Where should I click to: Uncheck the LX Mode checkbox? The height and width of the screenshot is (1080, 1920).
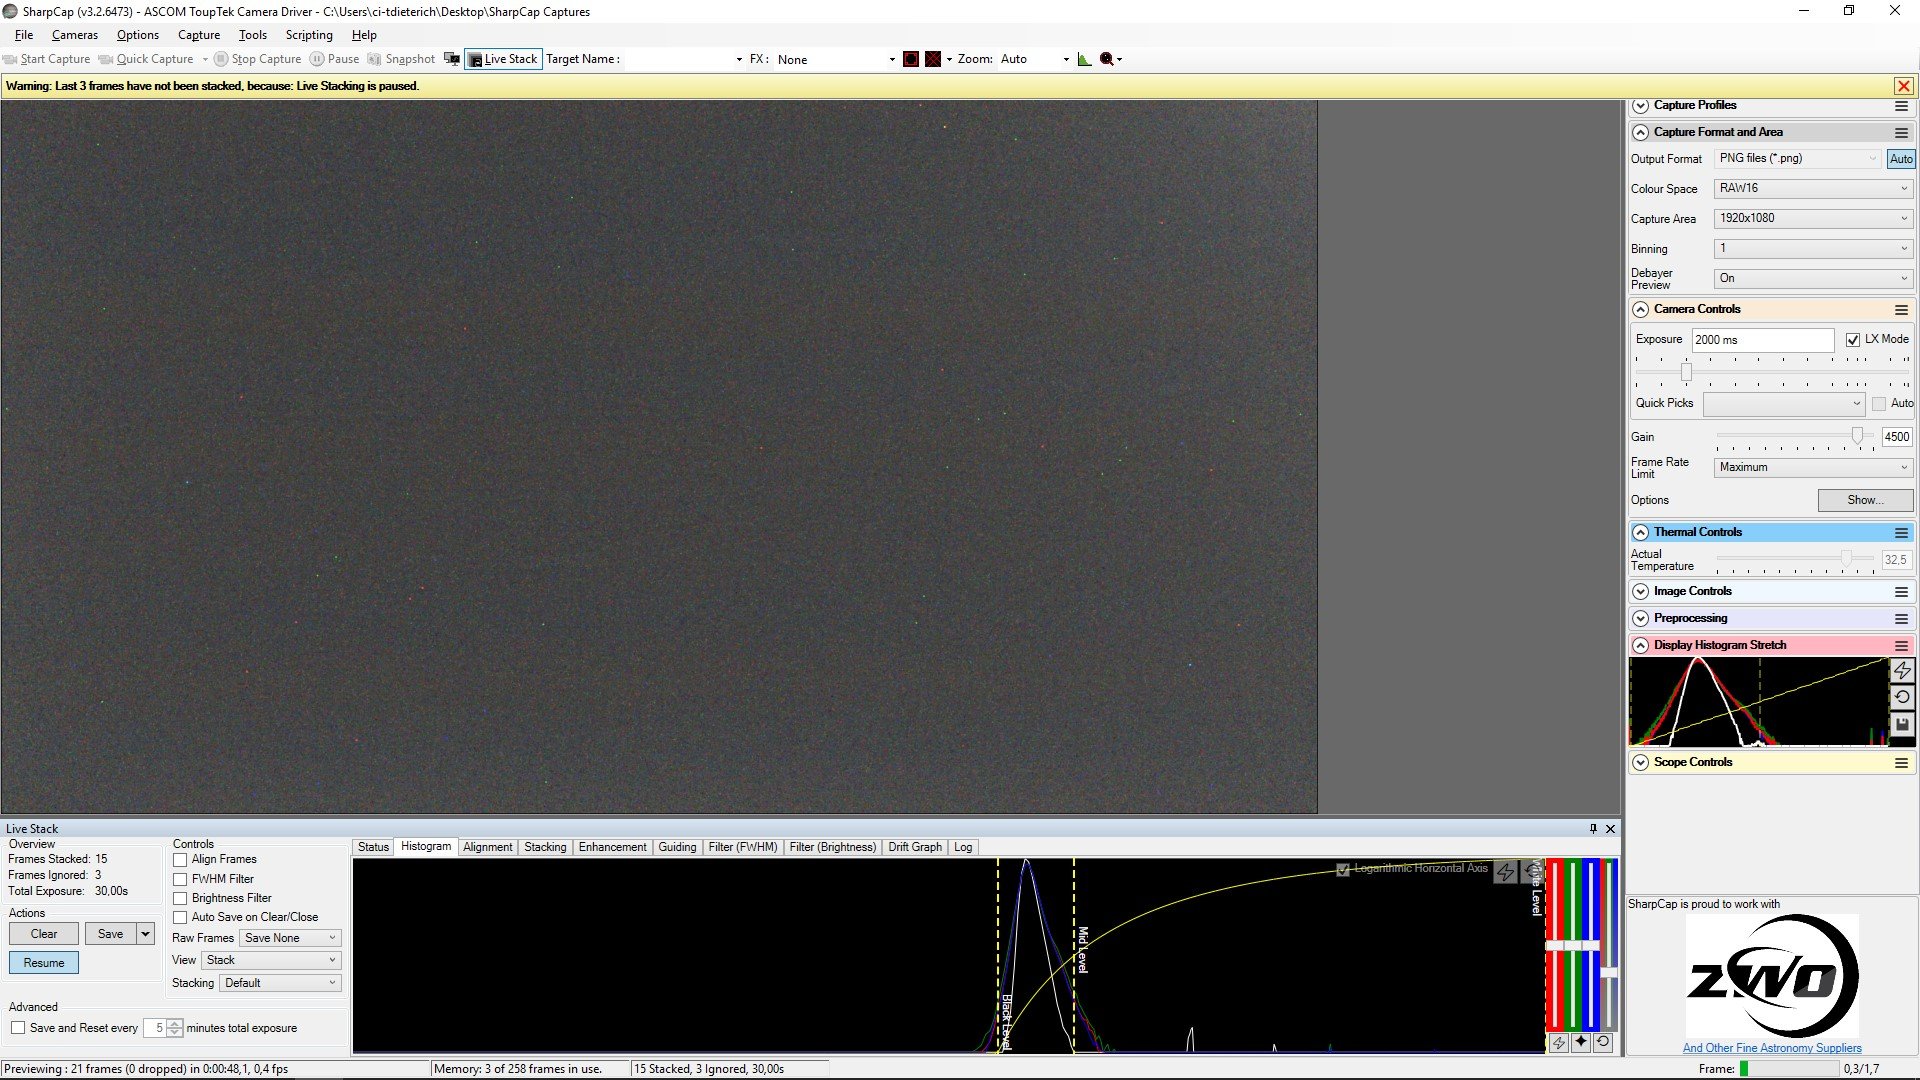[x=1853, y=340]
